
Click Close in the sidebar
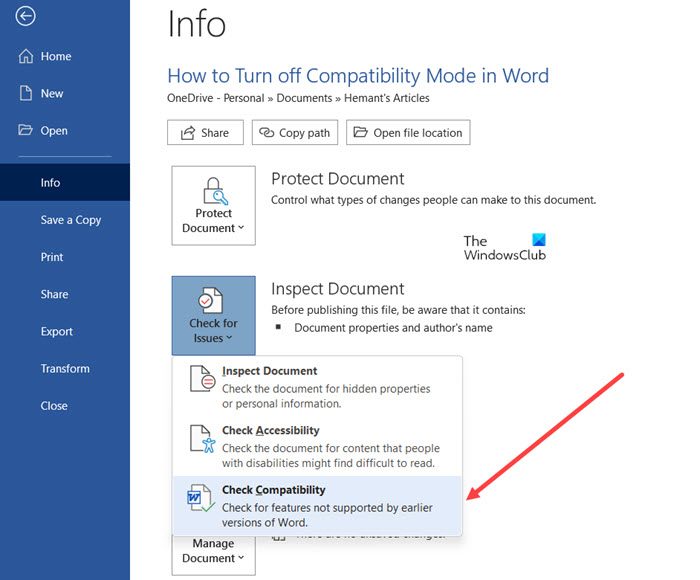click(x=54, y=406)
